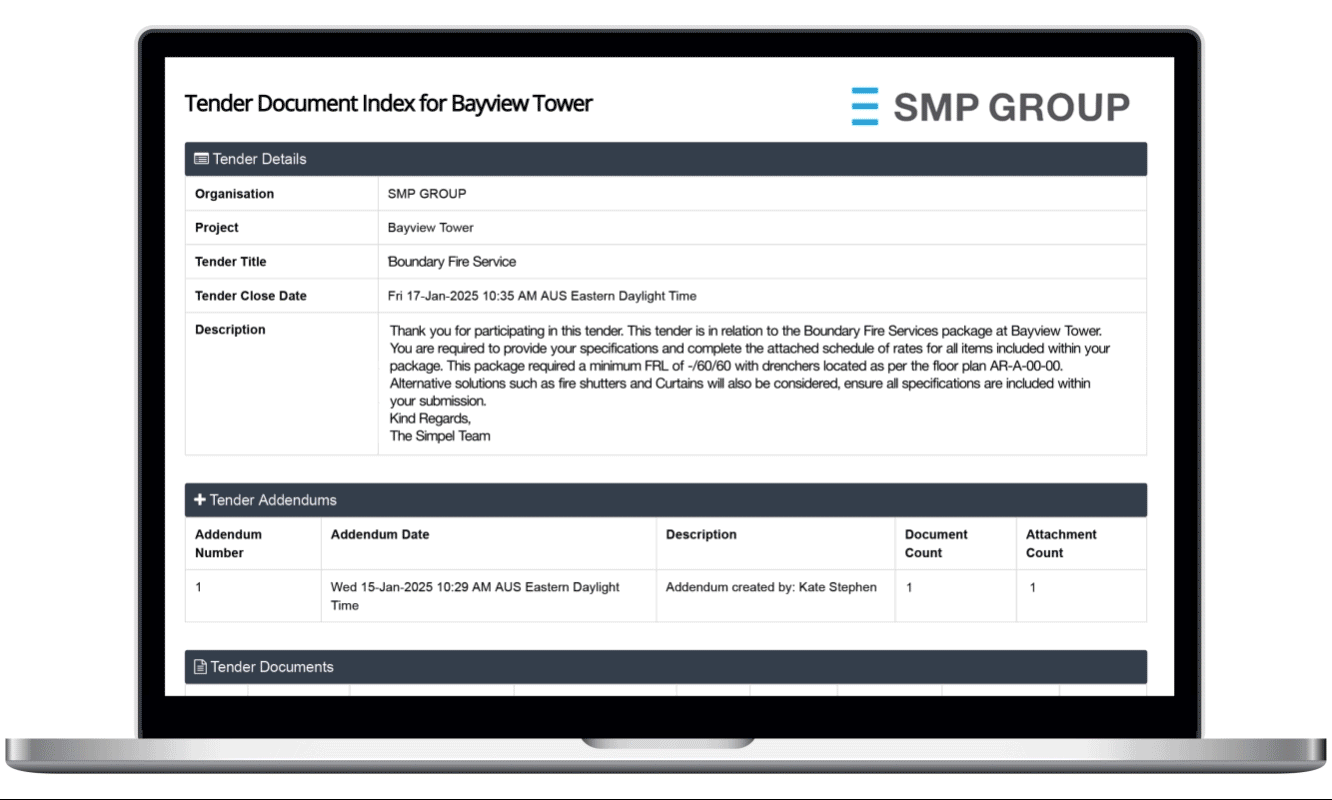1332x800 pixels.
Task: Click the "Project" row label
Action: pos(217,228)
